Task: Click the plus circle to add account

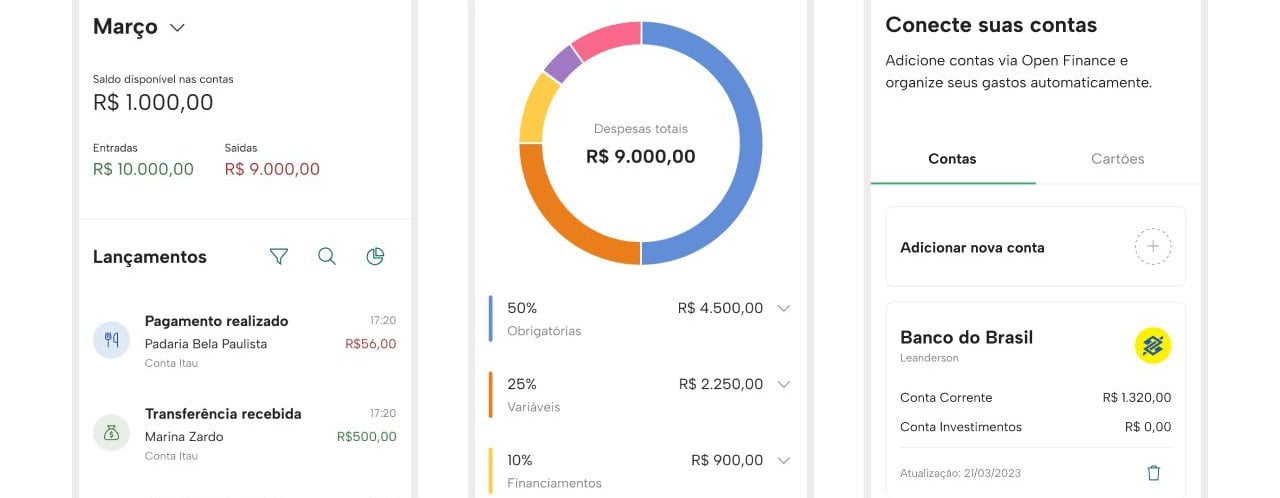Action: pos(1152,247)
